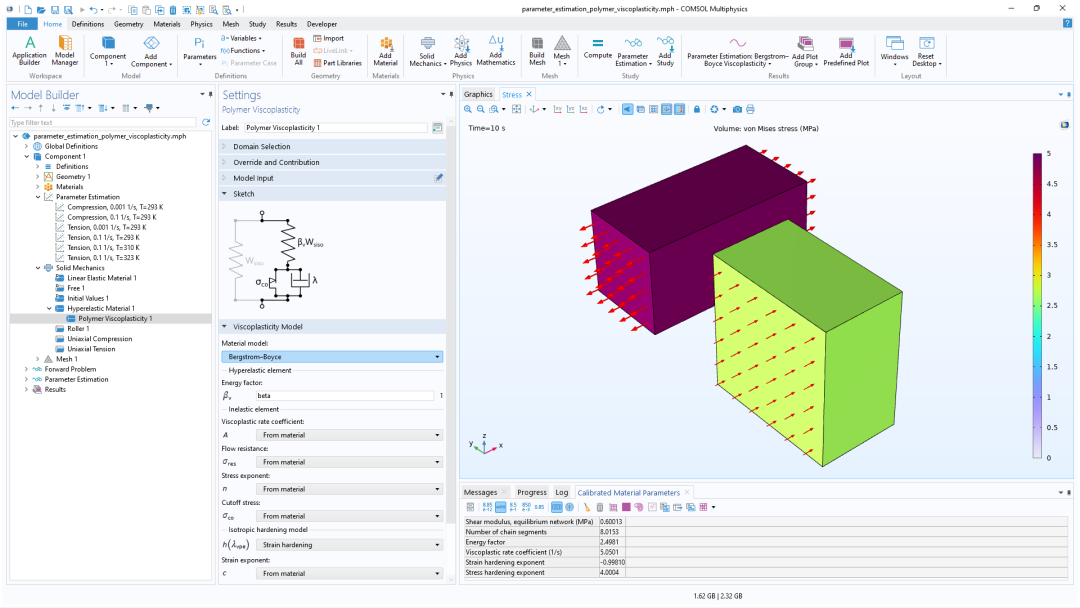Take a snapshot with the camera icon
1080x608 pixels.
click(737, 109)
